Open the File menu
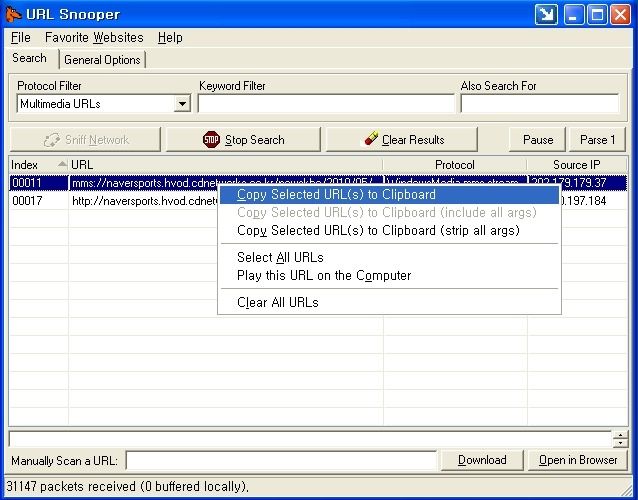 coord(20,37)
